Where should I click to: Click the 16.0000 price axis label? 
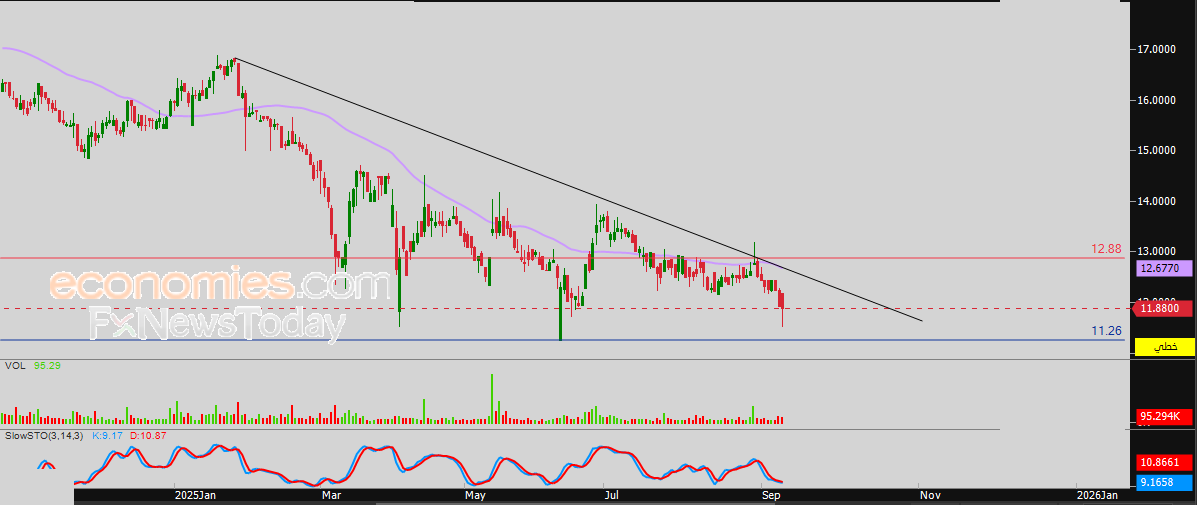point(1156,100)
